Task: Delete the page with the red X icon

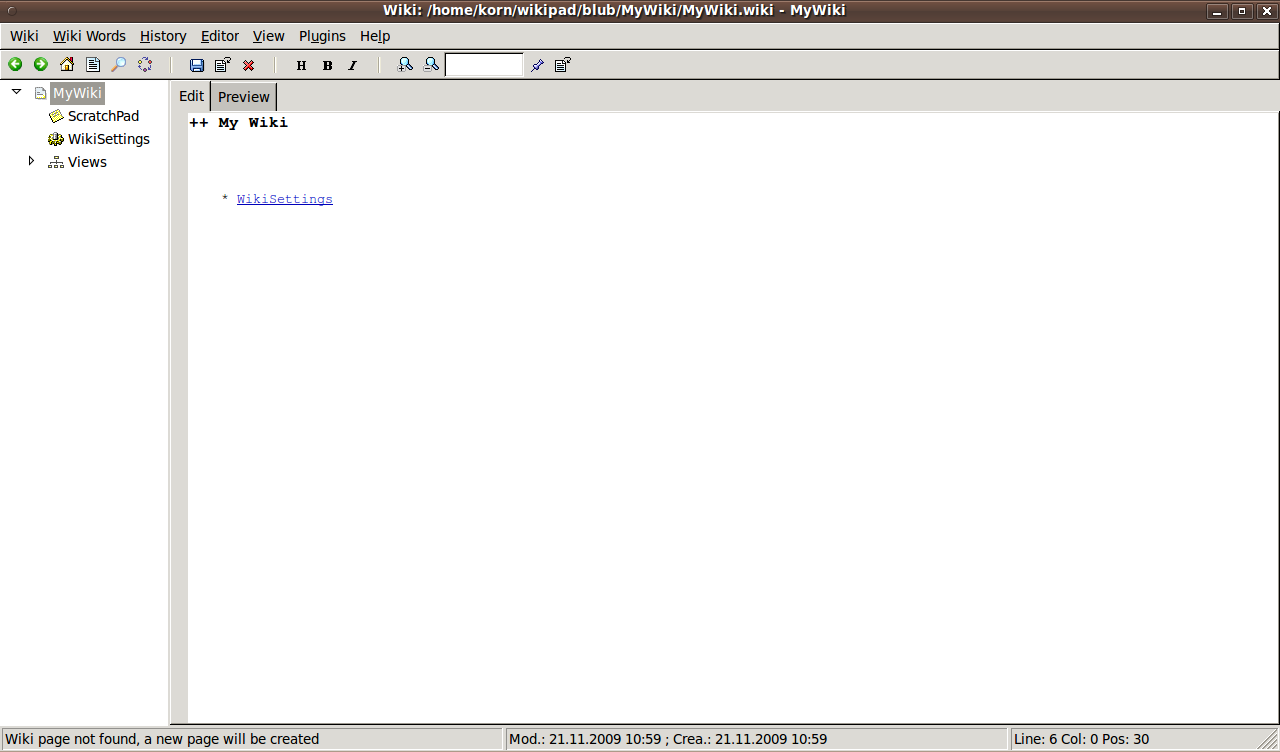Action: coord(249,65)
